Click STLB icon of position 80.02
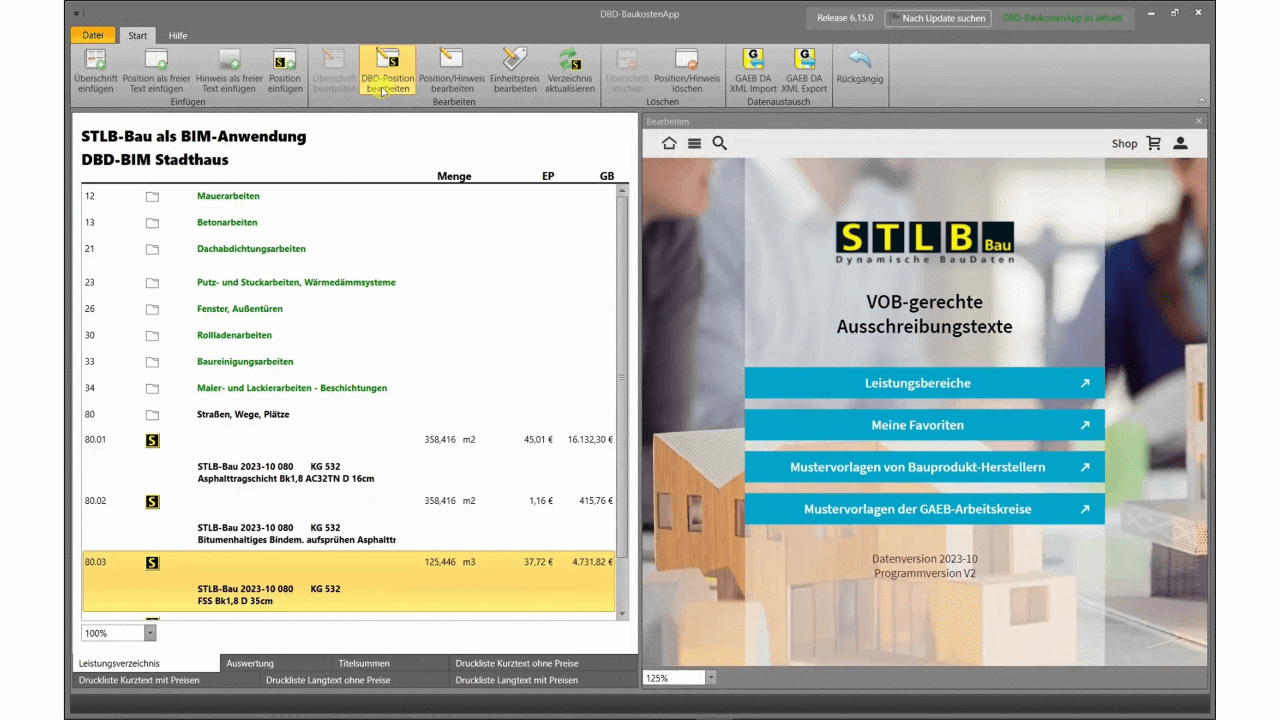 (x=152, y=502)
